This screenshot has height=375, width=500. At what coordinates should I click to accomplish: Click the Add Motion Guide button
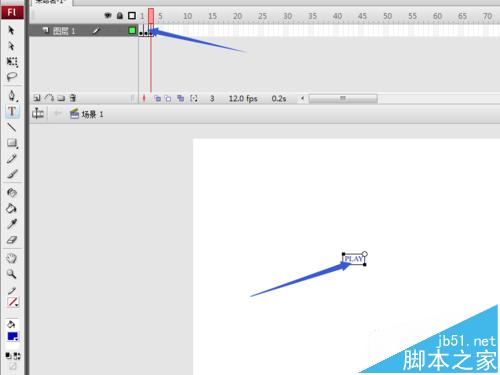point(49,98)
